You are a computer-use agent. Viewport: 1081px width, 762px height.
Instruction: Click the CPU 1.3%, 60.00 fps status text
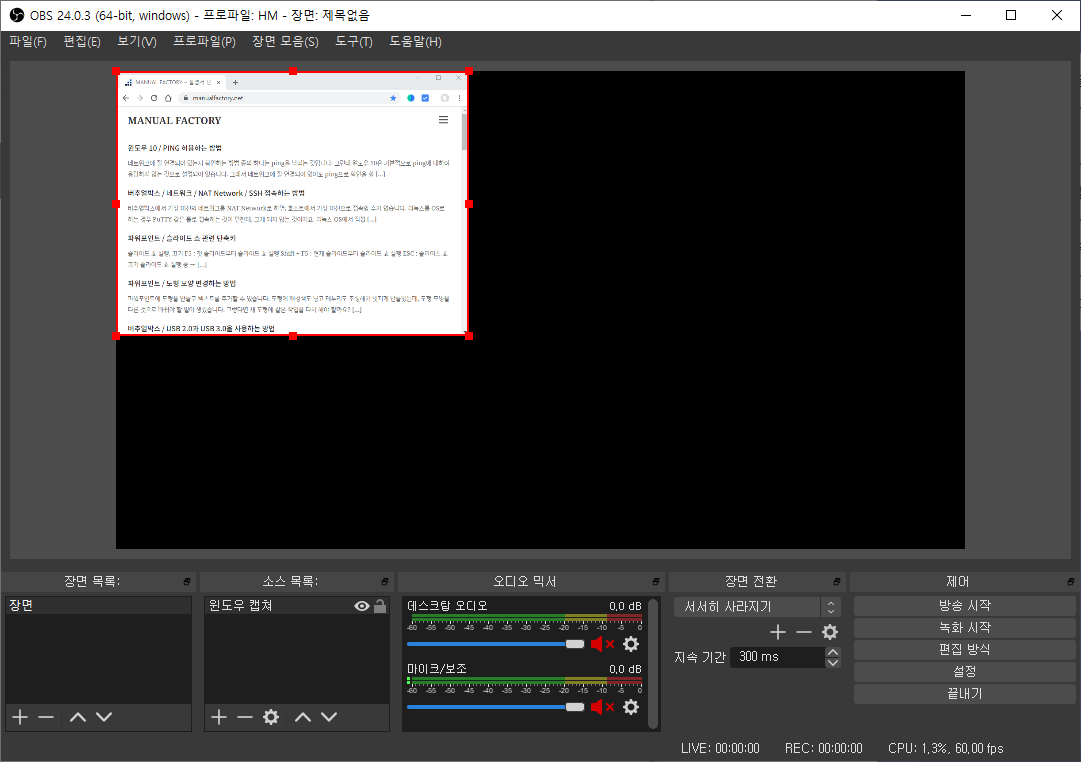tap(946, 748)
